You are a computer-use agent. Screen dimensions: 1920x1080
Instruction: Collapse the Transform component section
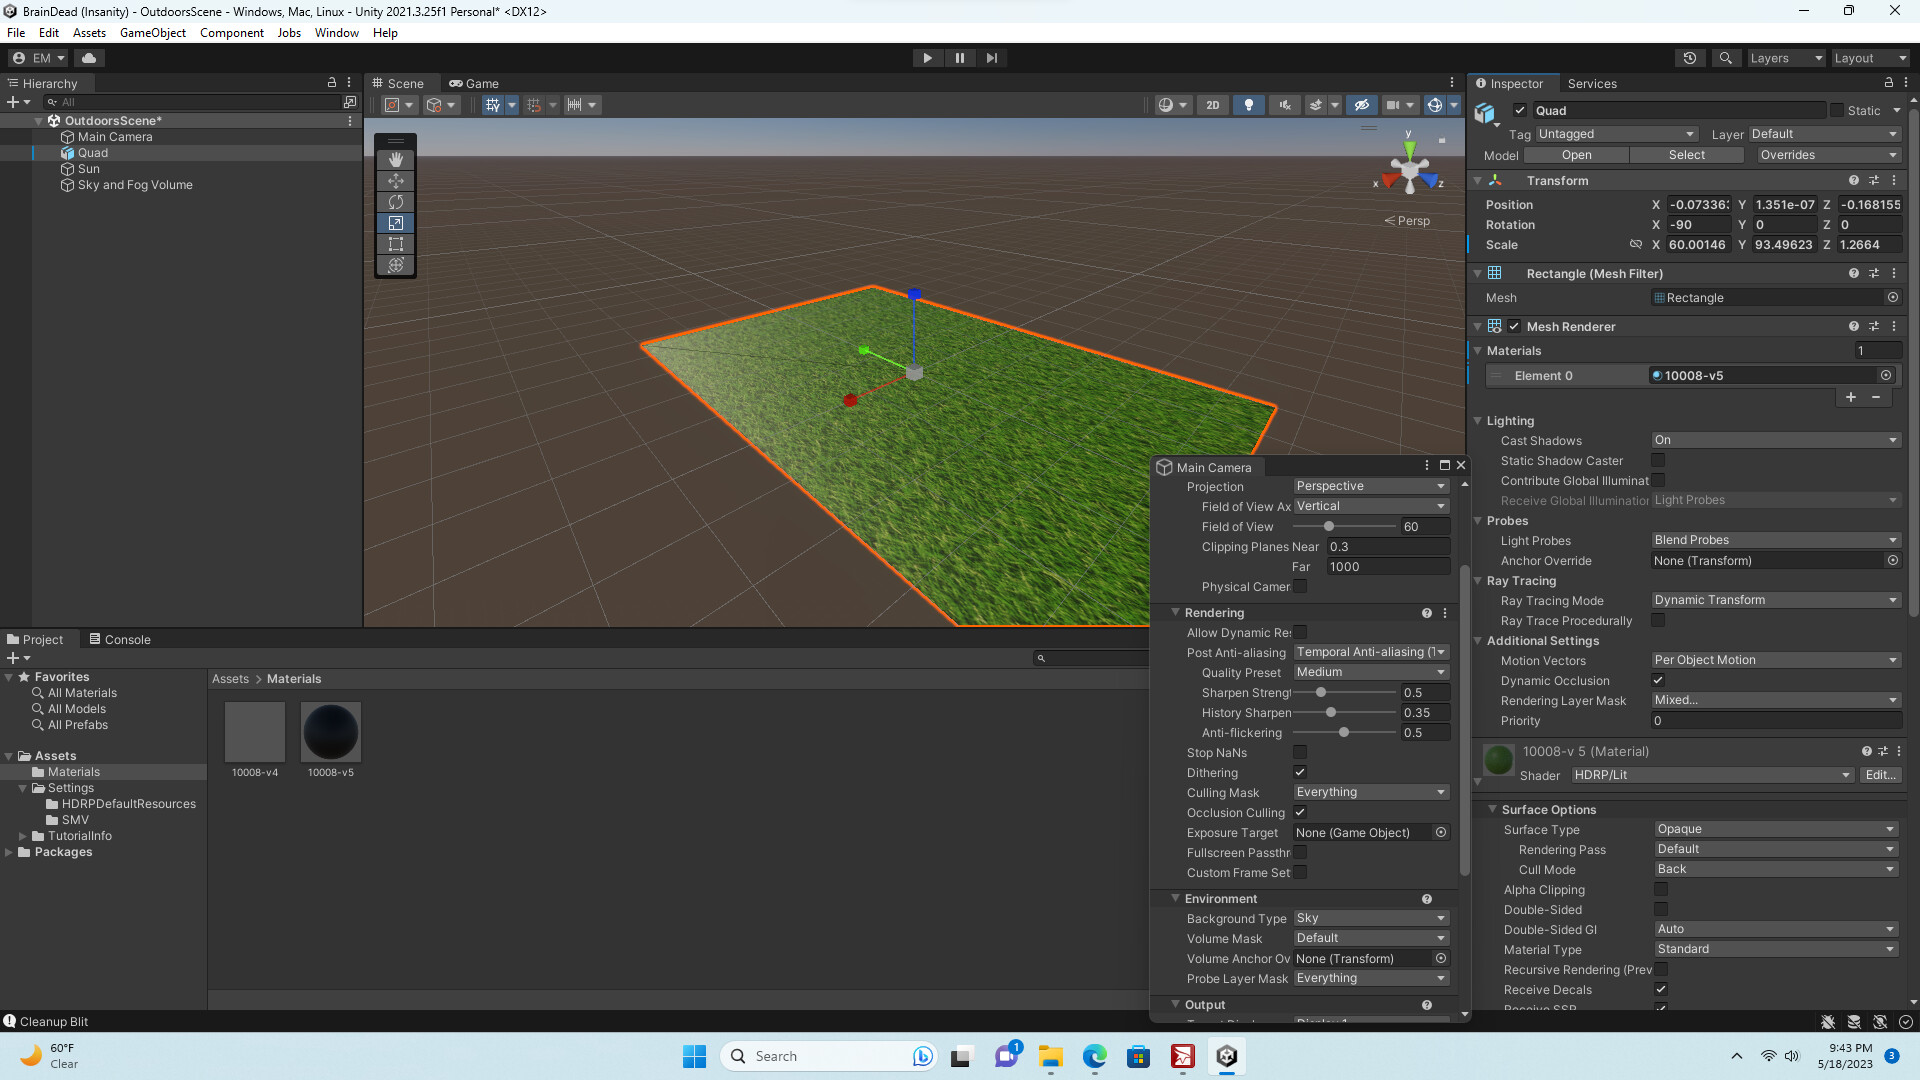coord(1478,181)
